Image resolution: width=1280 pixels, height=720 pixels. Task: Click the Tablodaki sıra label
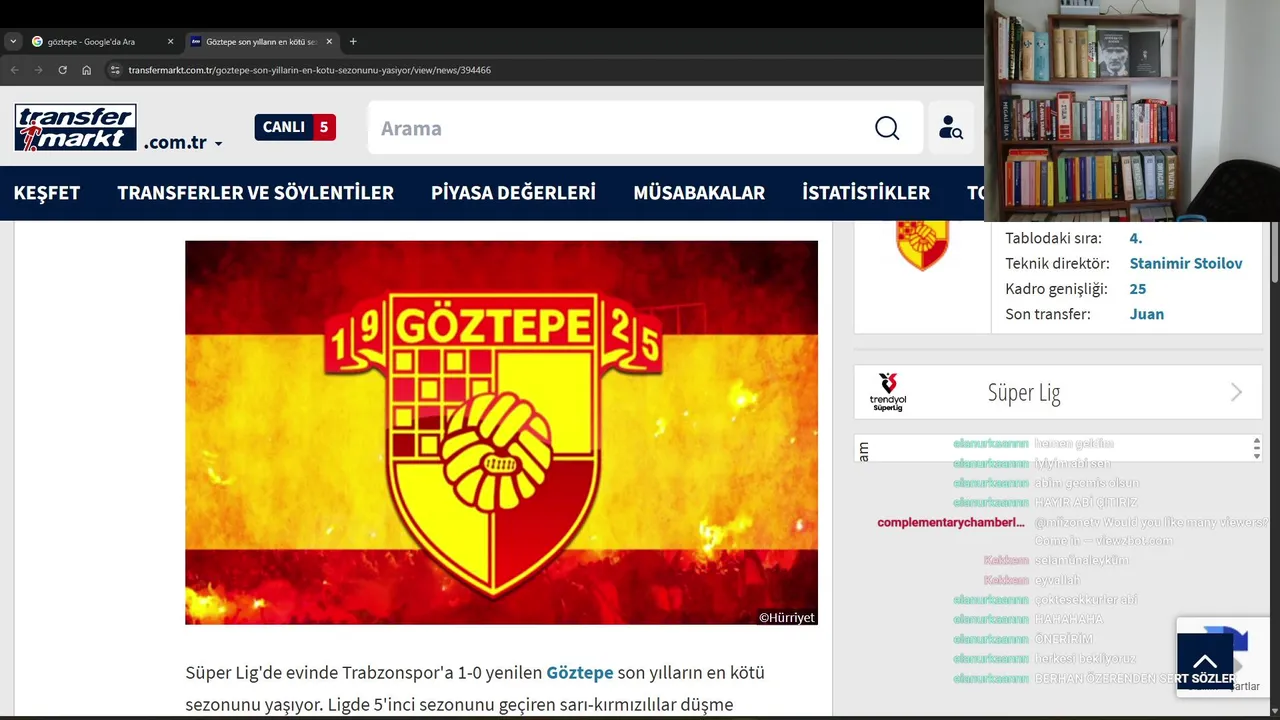coord(1054,238)
